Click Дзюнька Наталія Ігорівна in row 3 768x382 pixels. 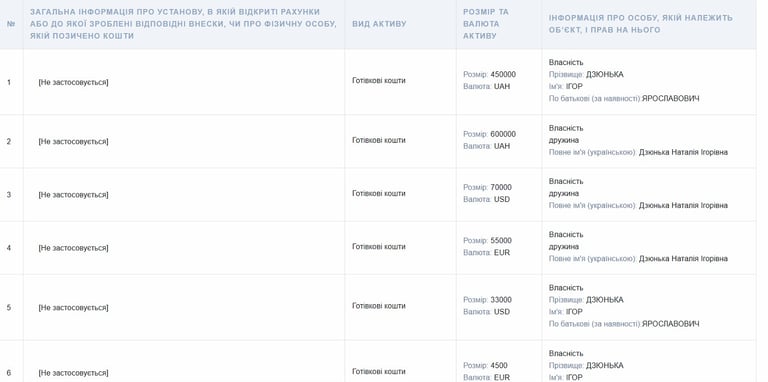[x=683, y=206]
